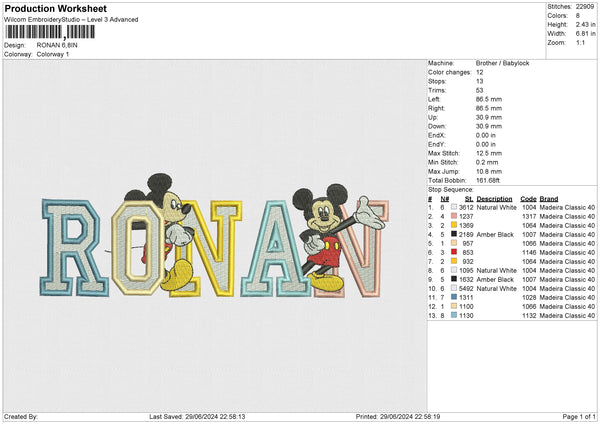Image resolution: width=600 pixels, height=424 pixels.
Task: Pick the black swatch with 2189 stitches
Action: click(454, 234)
